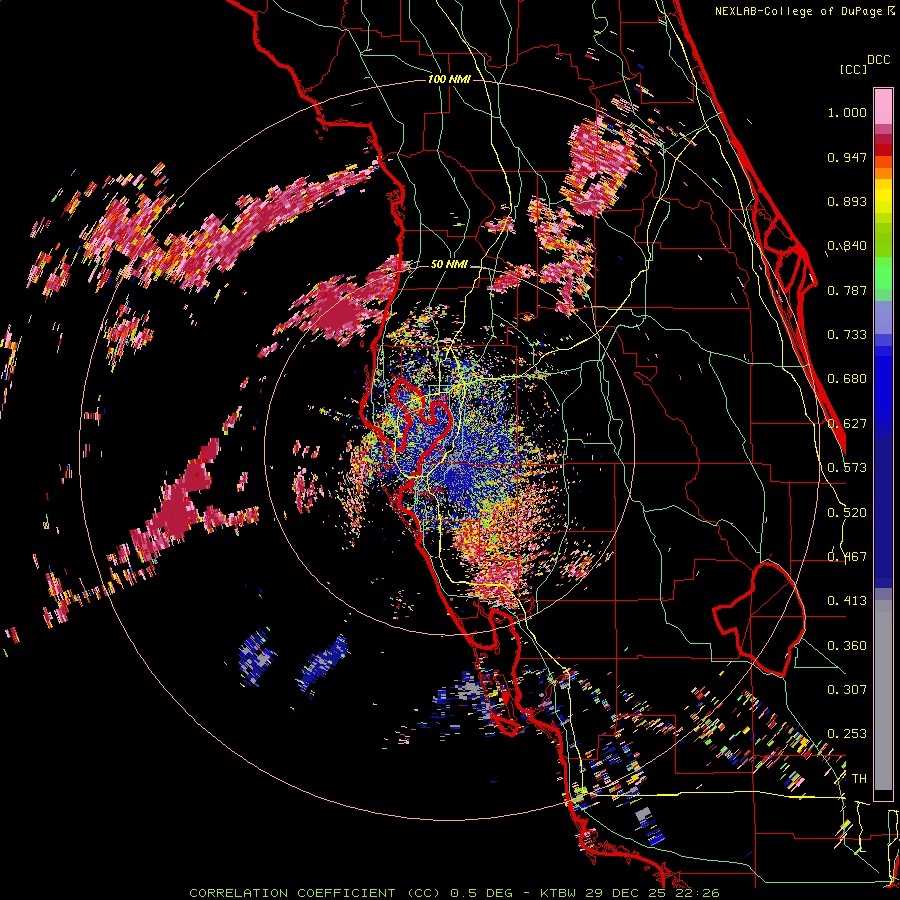
Task: Click the 0.467 scale value
Action: click(x=847, y=557)
